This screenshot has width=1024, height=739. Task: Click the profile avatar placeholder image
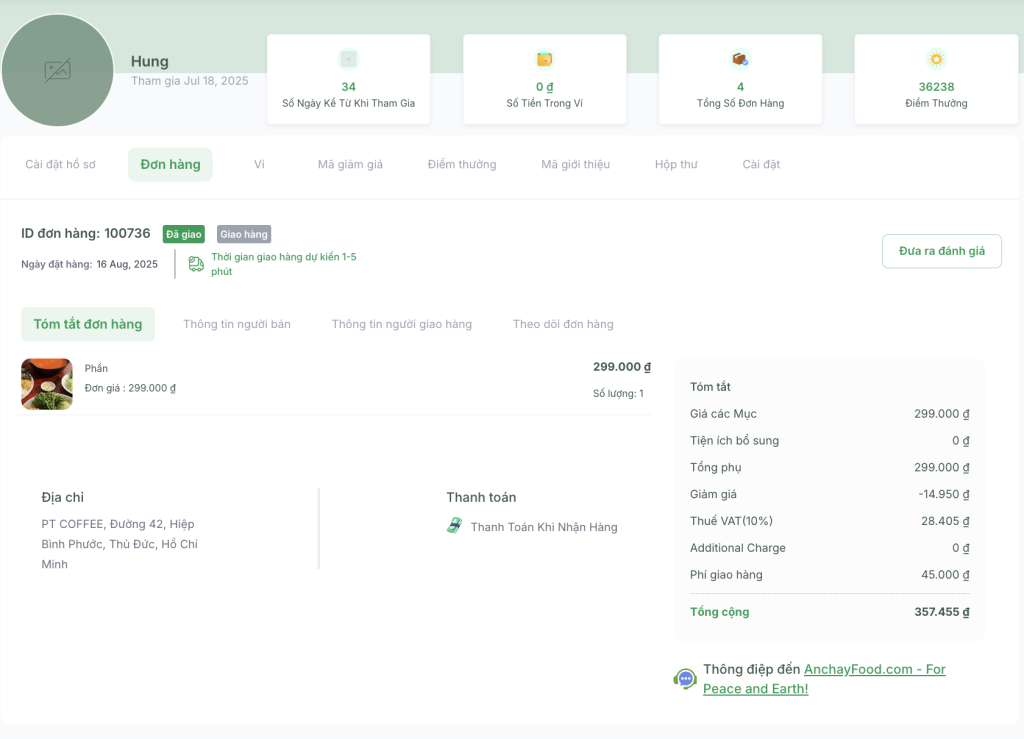[x=57, y=71]
